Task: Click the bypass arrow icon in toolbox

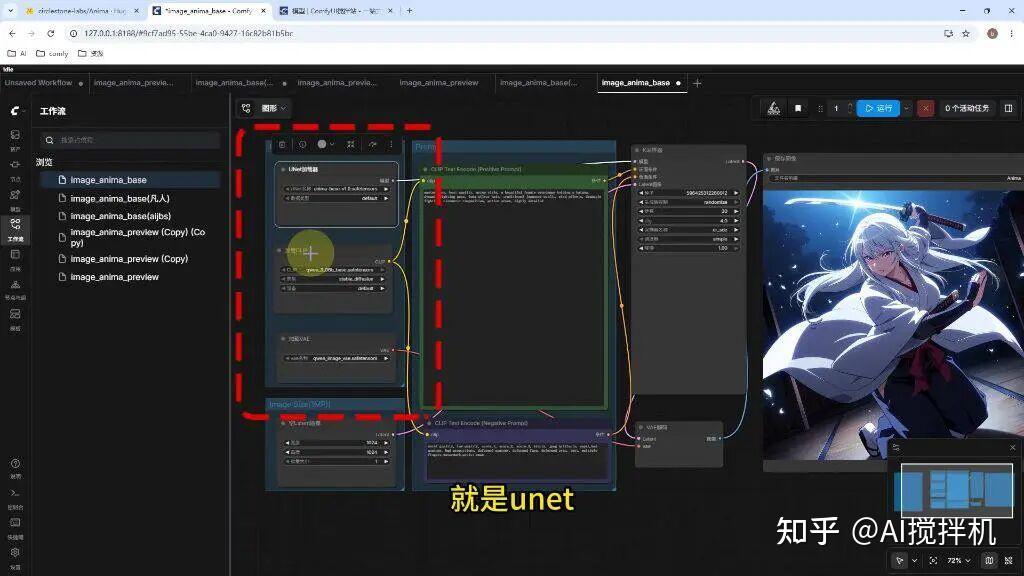Action: tap(373, 144)
